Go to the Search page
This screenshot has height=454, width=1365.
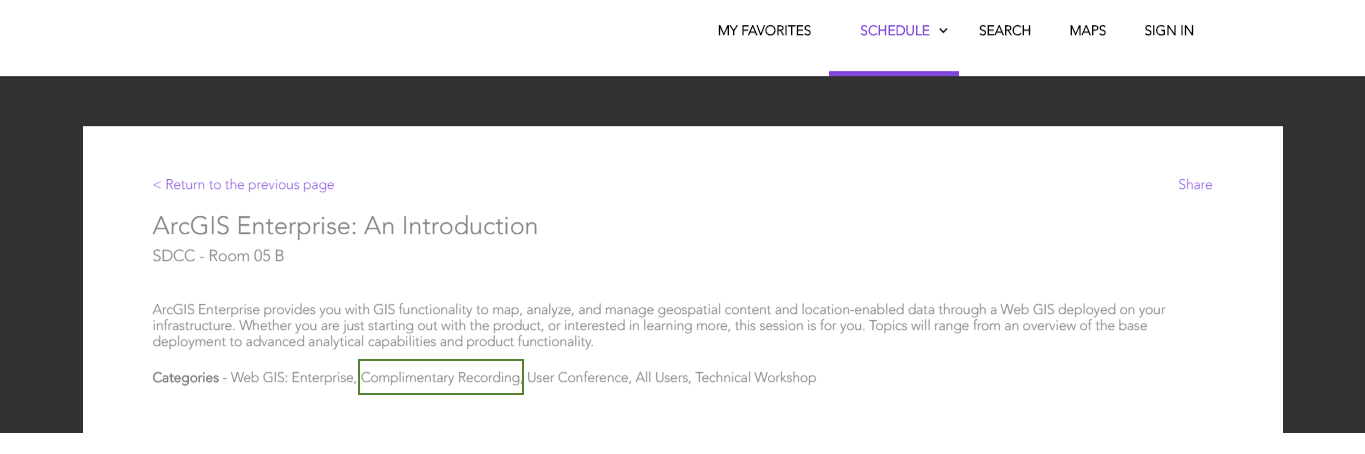(x=1004, y=31)
